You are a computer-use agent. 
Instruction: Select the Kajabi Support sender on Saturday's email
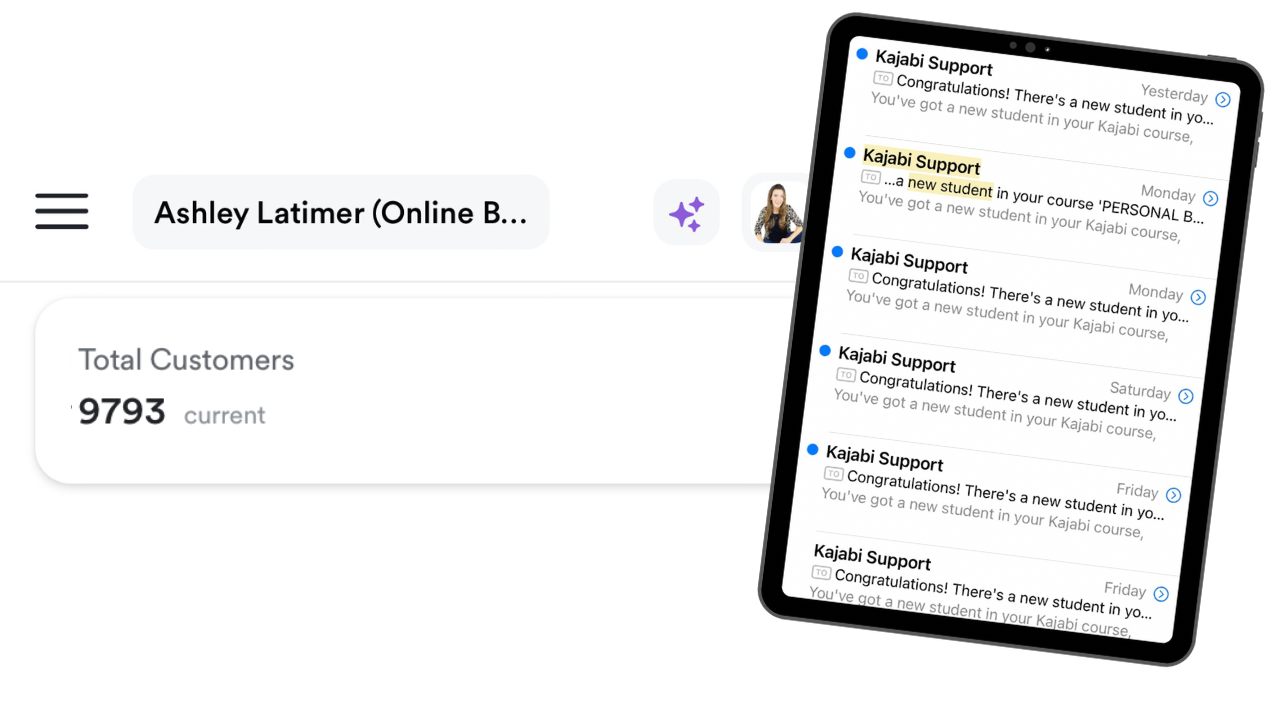coord(897,360)
